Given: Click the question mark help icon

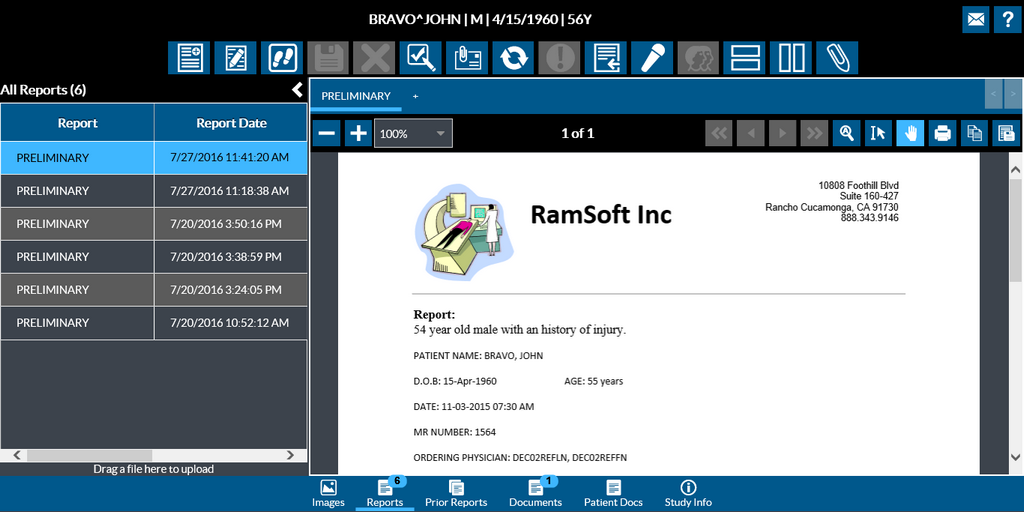Looking at the screenshot, I should (1008, 19).
